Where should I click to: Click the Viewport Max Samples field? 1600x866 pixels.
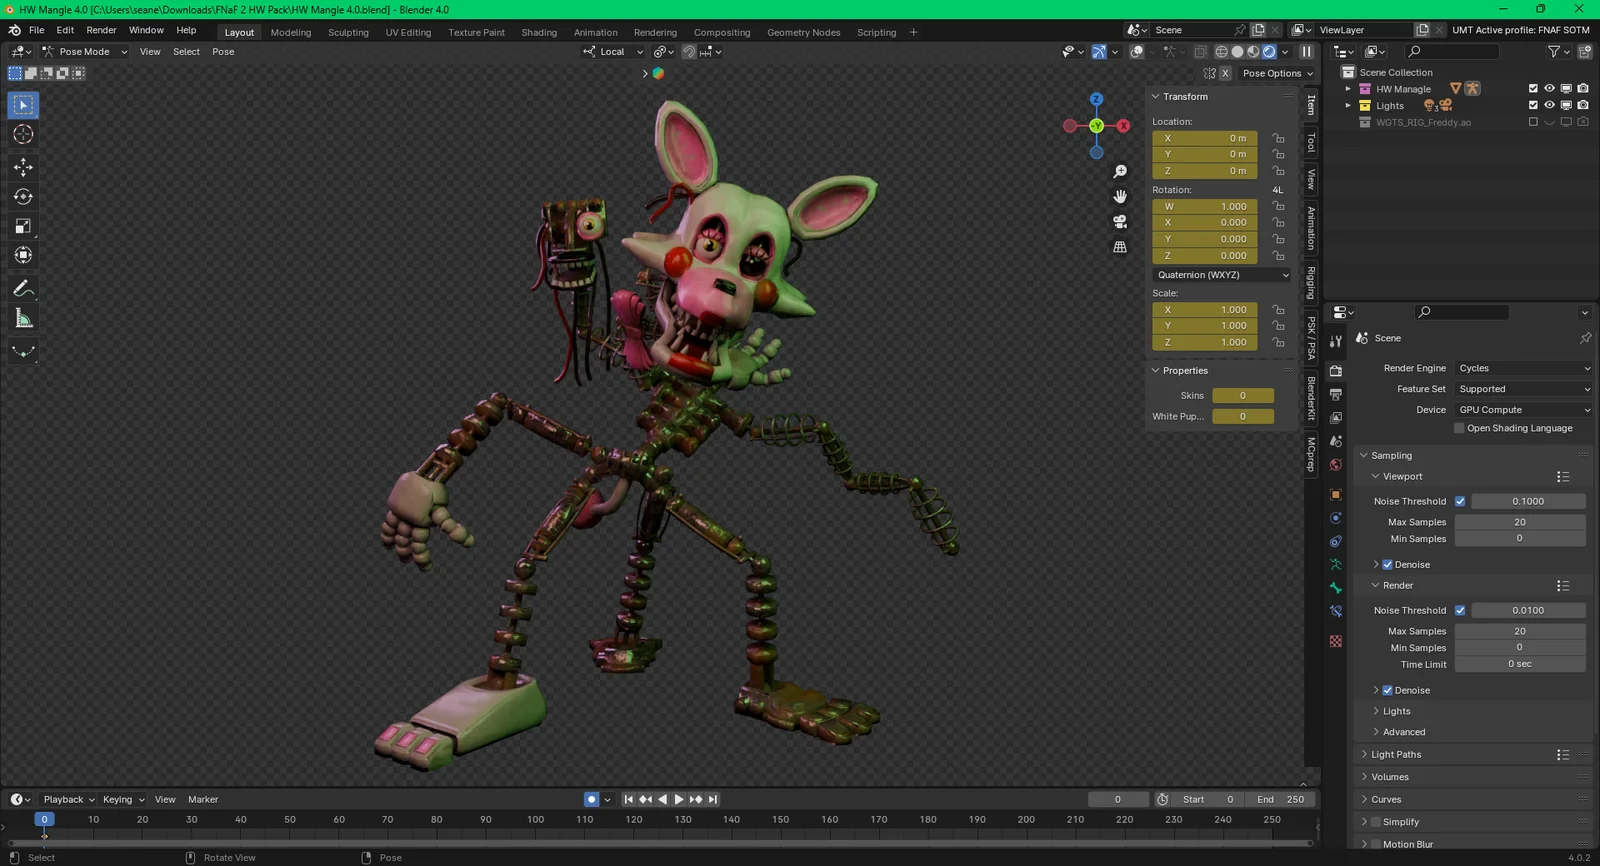click(1520, 522)
